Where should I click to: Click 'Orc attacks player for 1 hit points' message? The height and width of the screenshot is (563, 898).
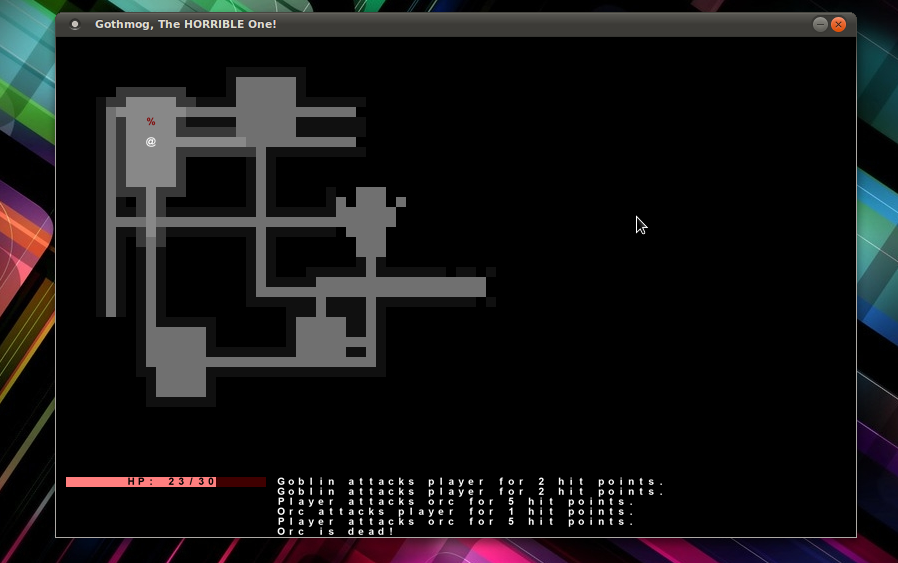456,512
